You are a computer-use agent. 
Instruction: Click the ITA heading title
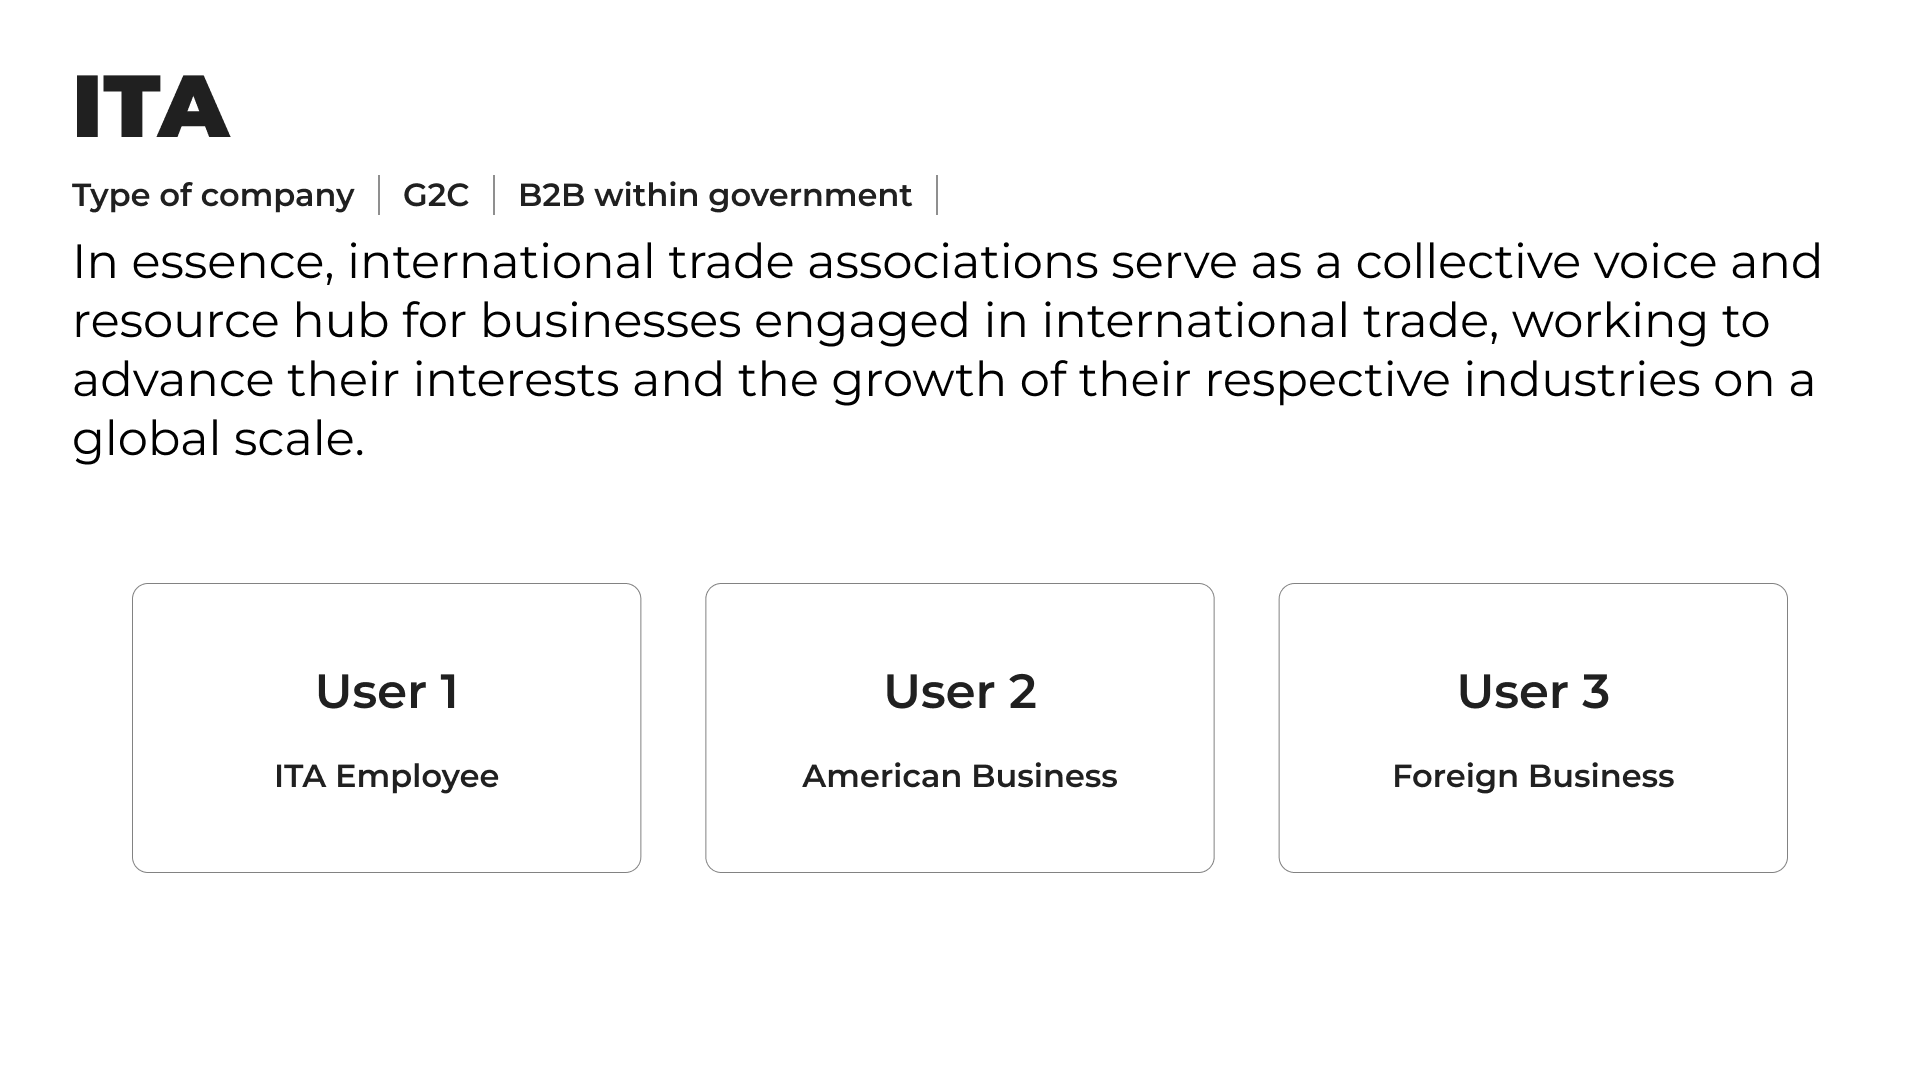(x=152, y=107)
